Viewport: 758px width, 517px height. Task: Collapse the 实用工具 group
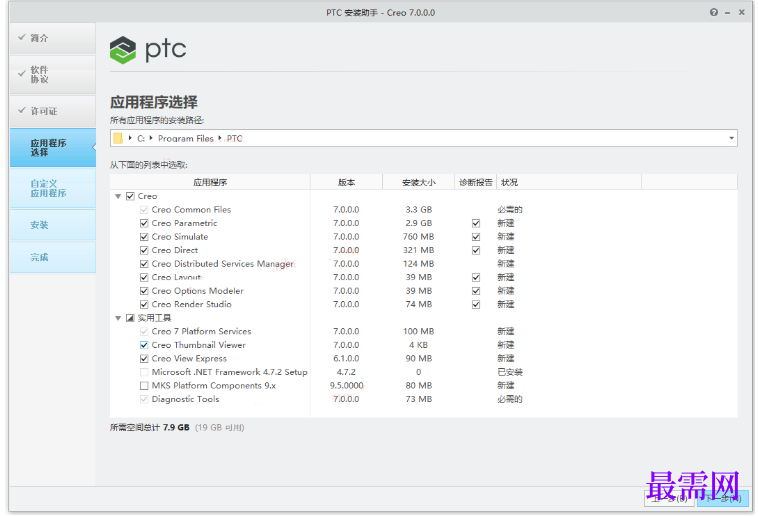click(118, 318)
